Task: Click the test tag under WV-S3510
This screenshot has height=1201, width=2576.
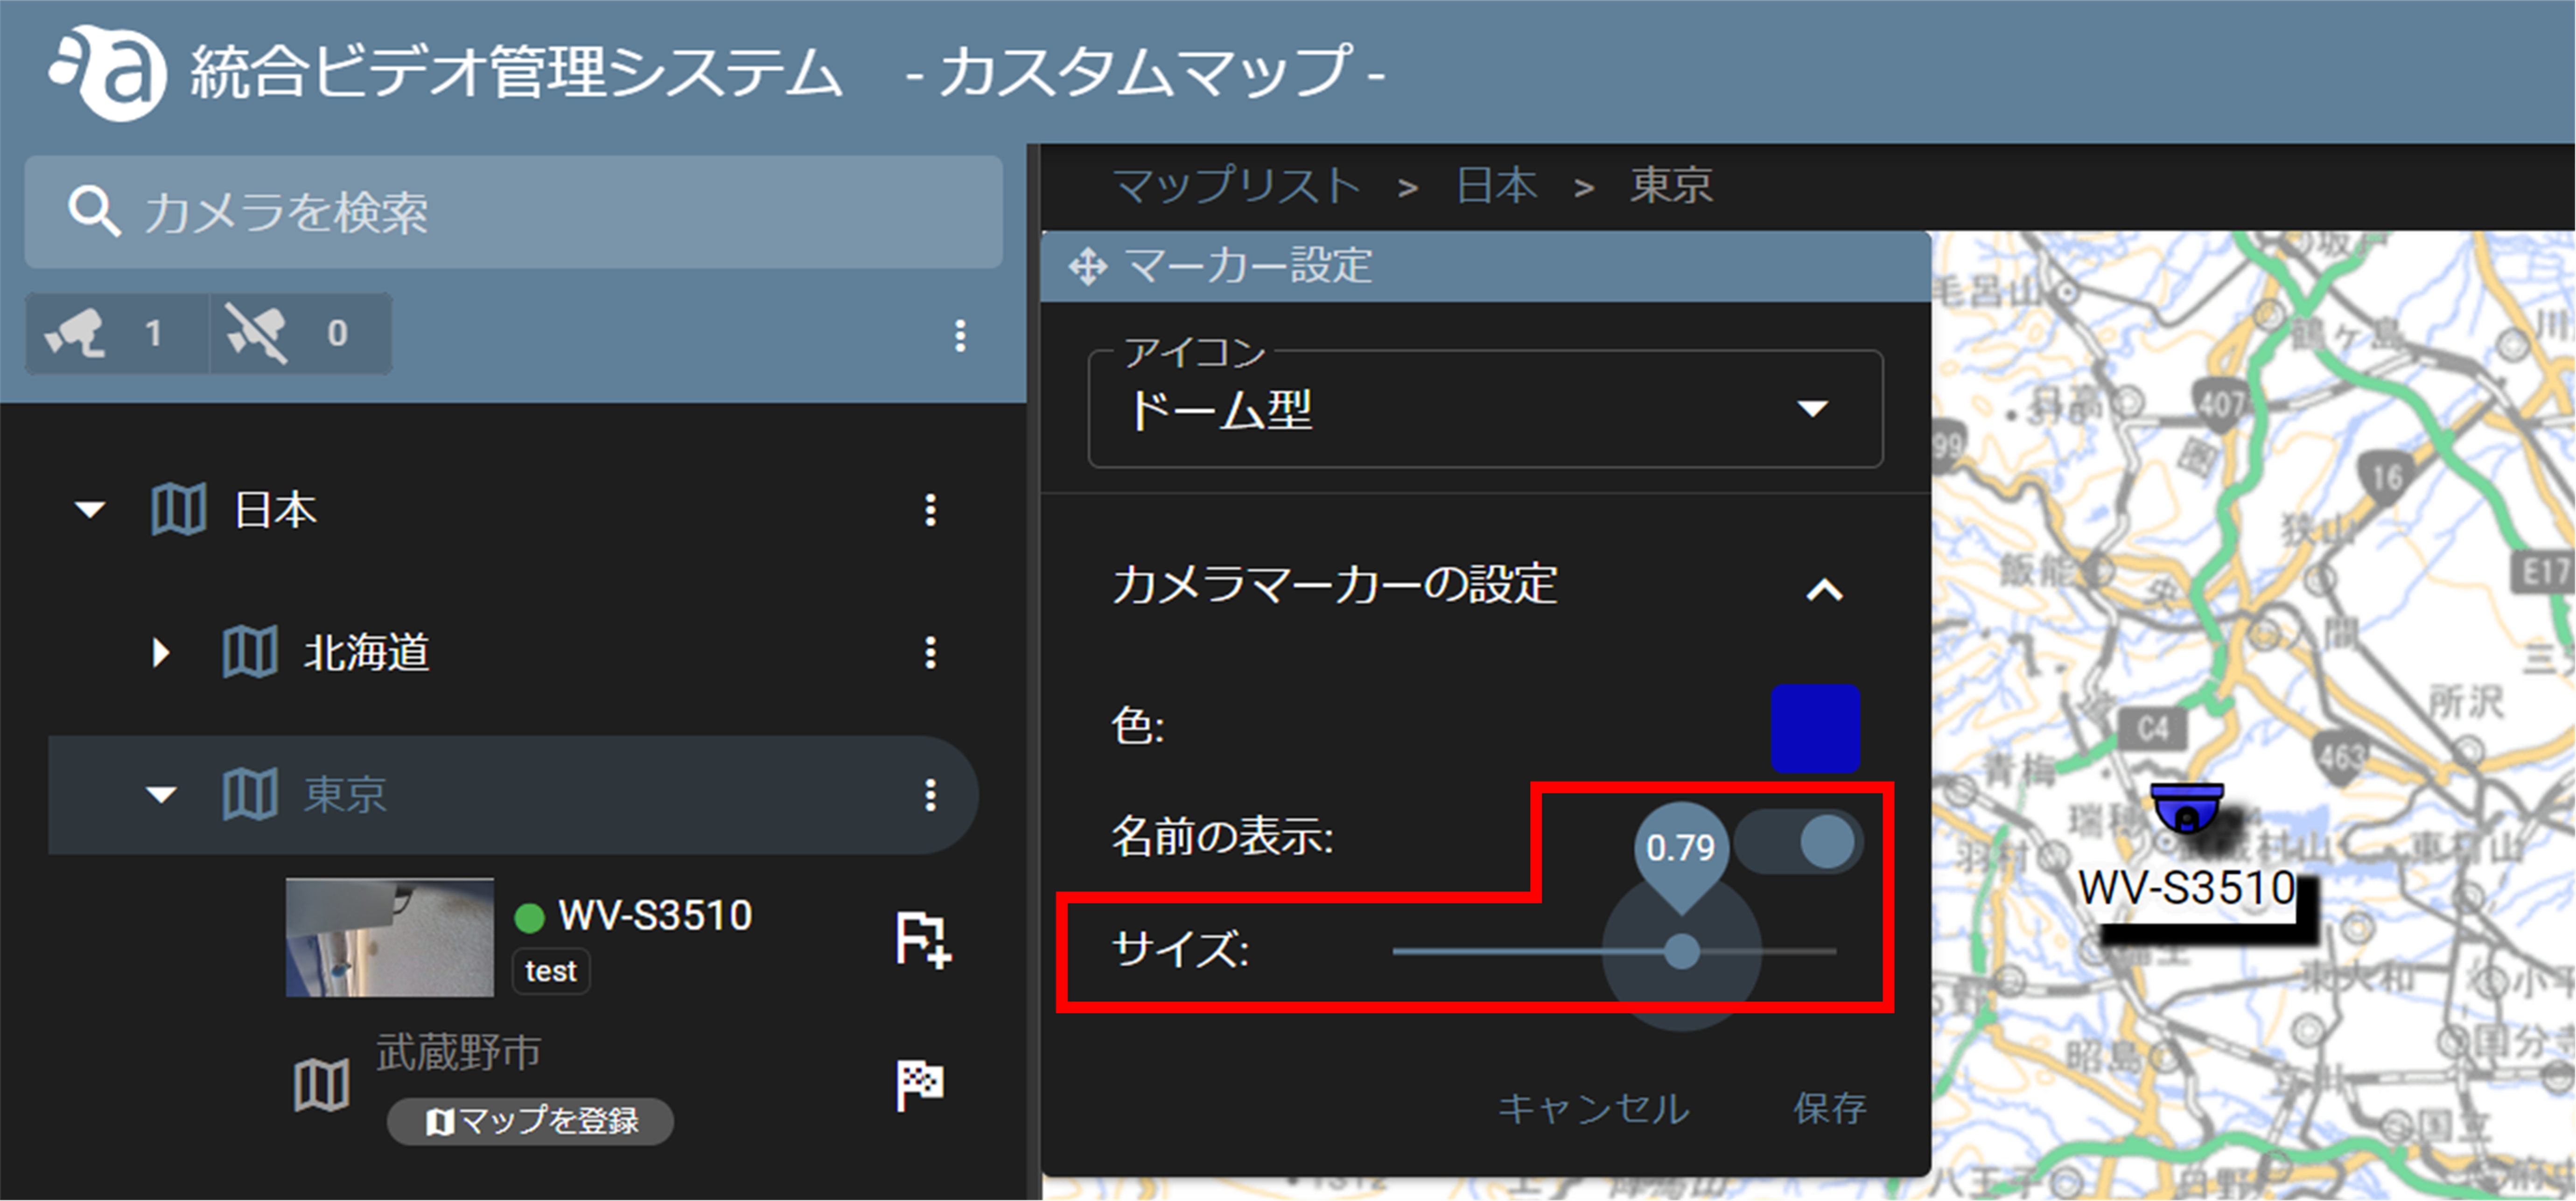Action: (551, 971)
